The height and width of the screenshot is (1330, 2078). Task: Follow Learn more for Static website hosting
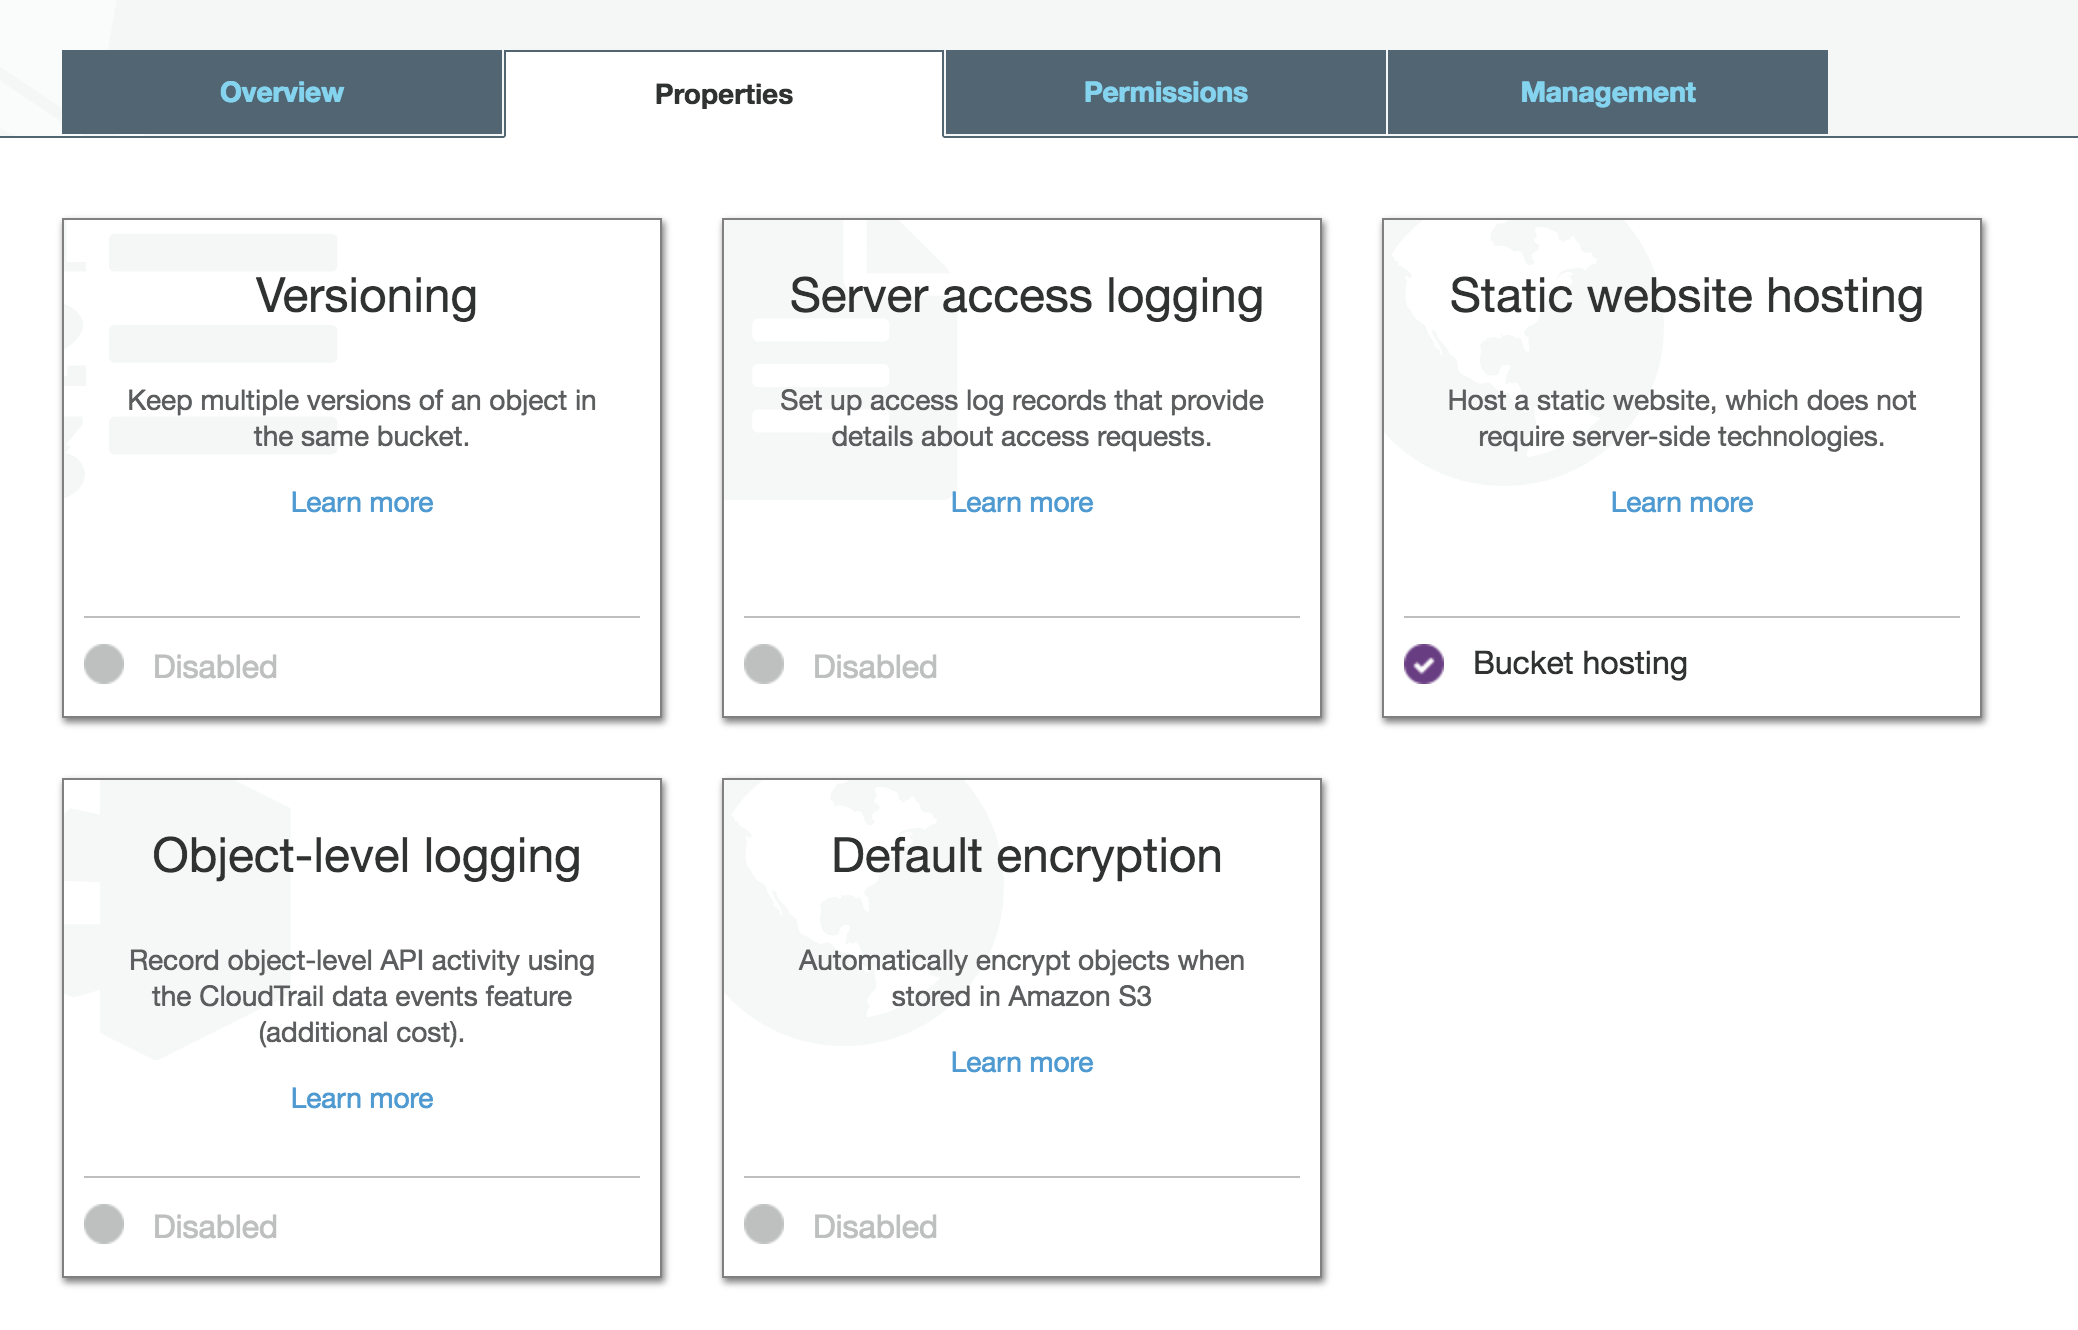click(1681, 502)
